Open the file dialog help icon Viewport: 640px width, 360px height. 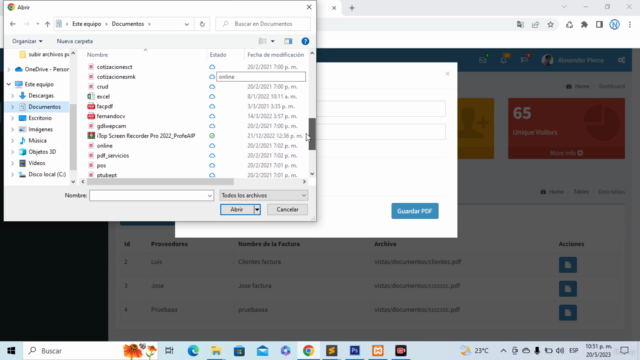click(x=305, y=41)
